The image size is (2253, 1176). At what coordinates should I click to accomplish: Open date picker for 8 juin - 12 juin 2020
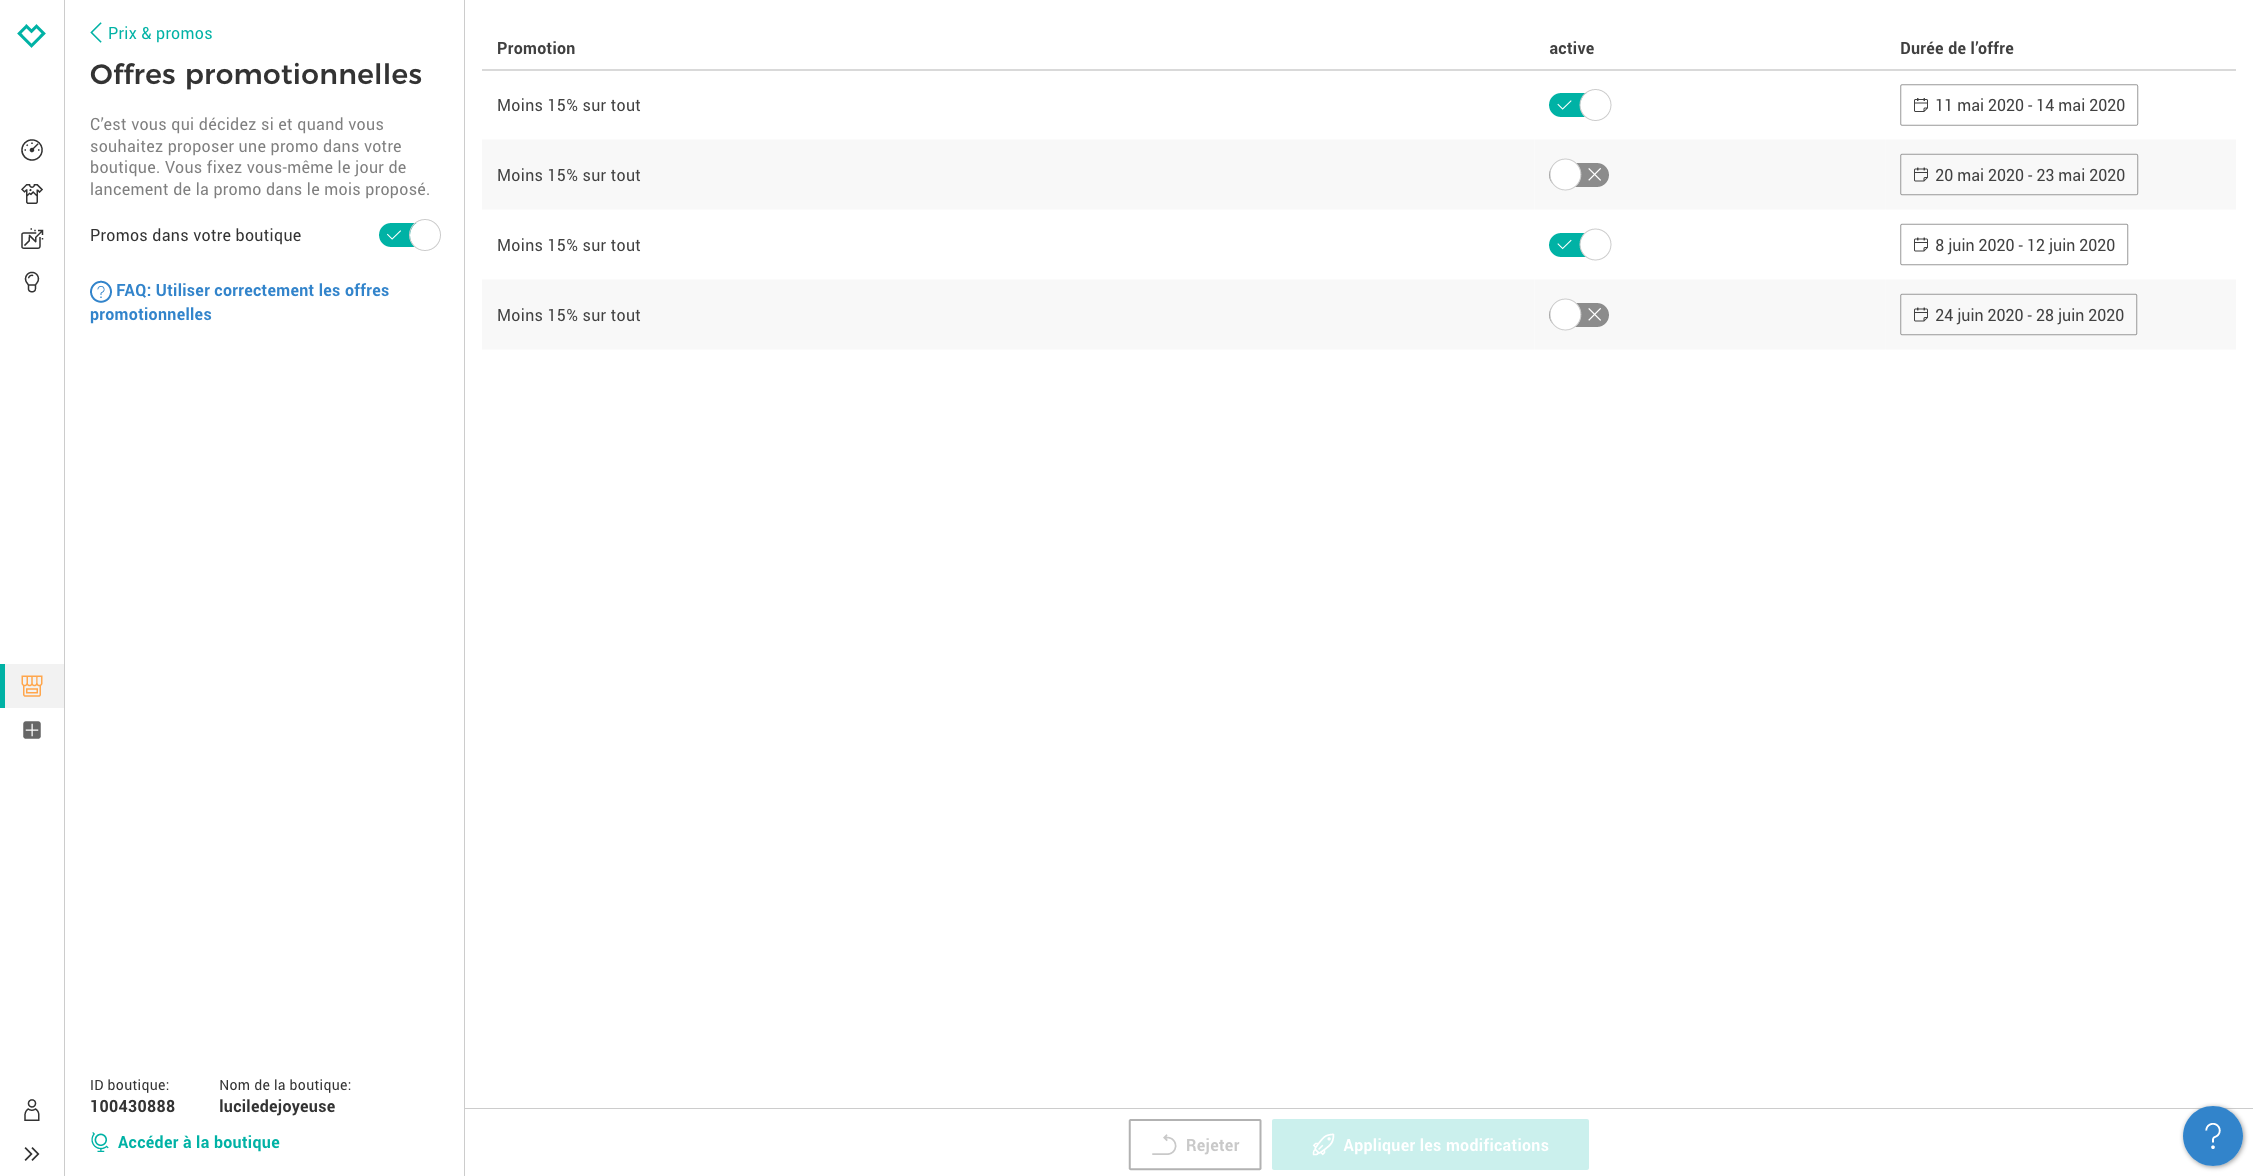[2013, 245]
